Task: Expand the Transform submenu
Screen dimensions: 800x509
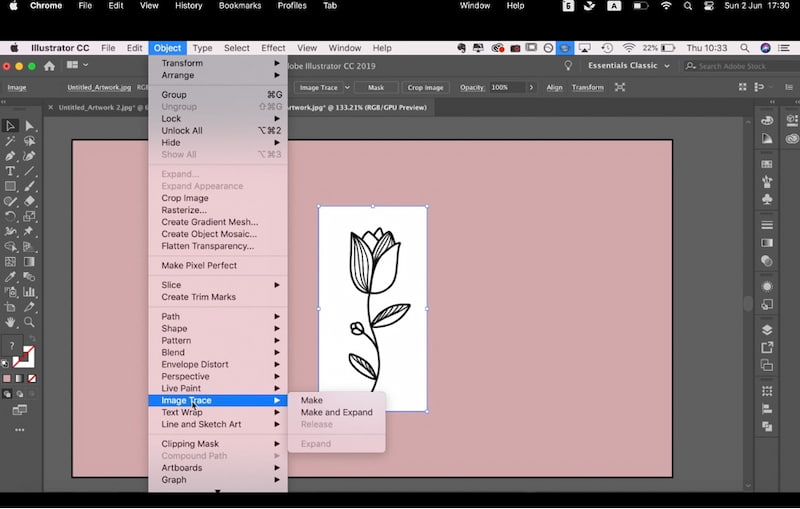Action: pyautogui.click(x=218, y=63)
